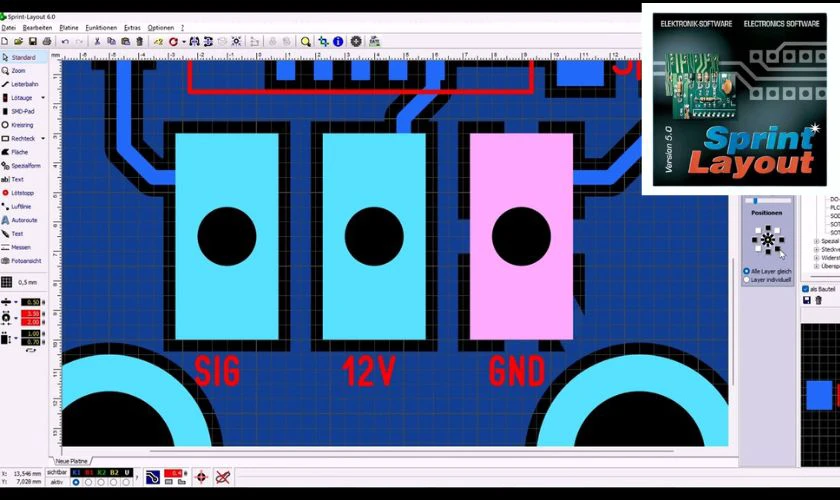Select 'Alle Layer gleich' radio option
This screenshot has height=500, width=840.
[746, 271]
